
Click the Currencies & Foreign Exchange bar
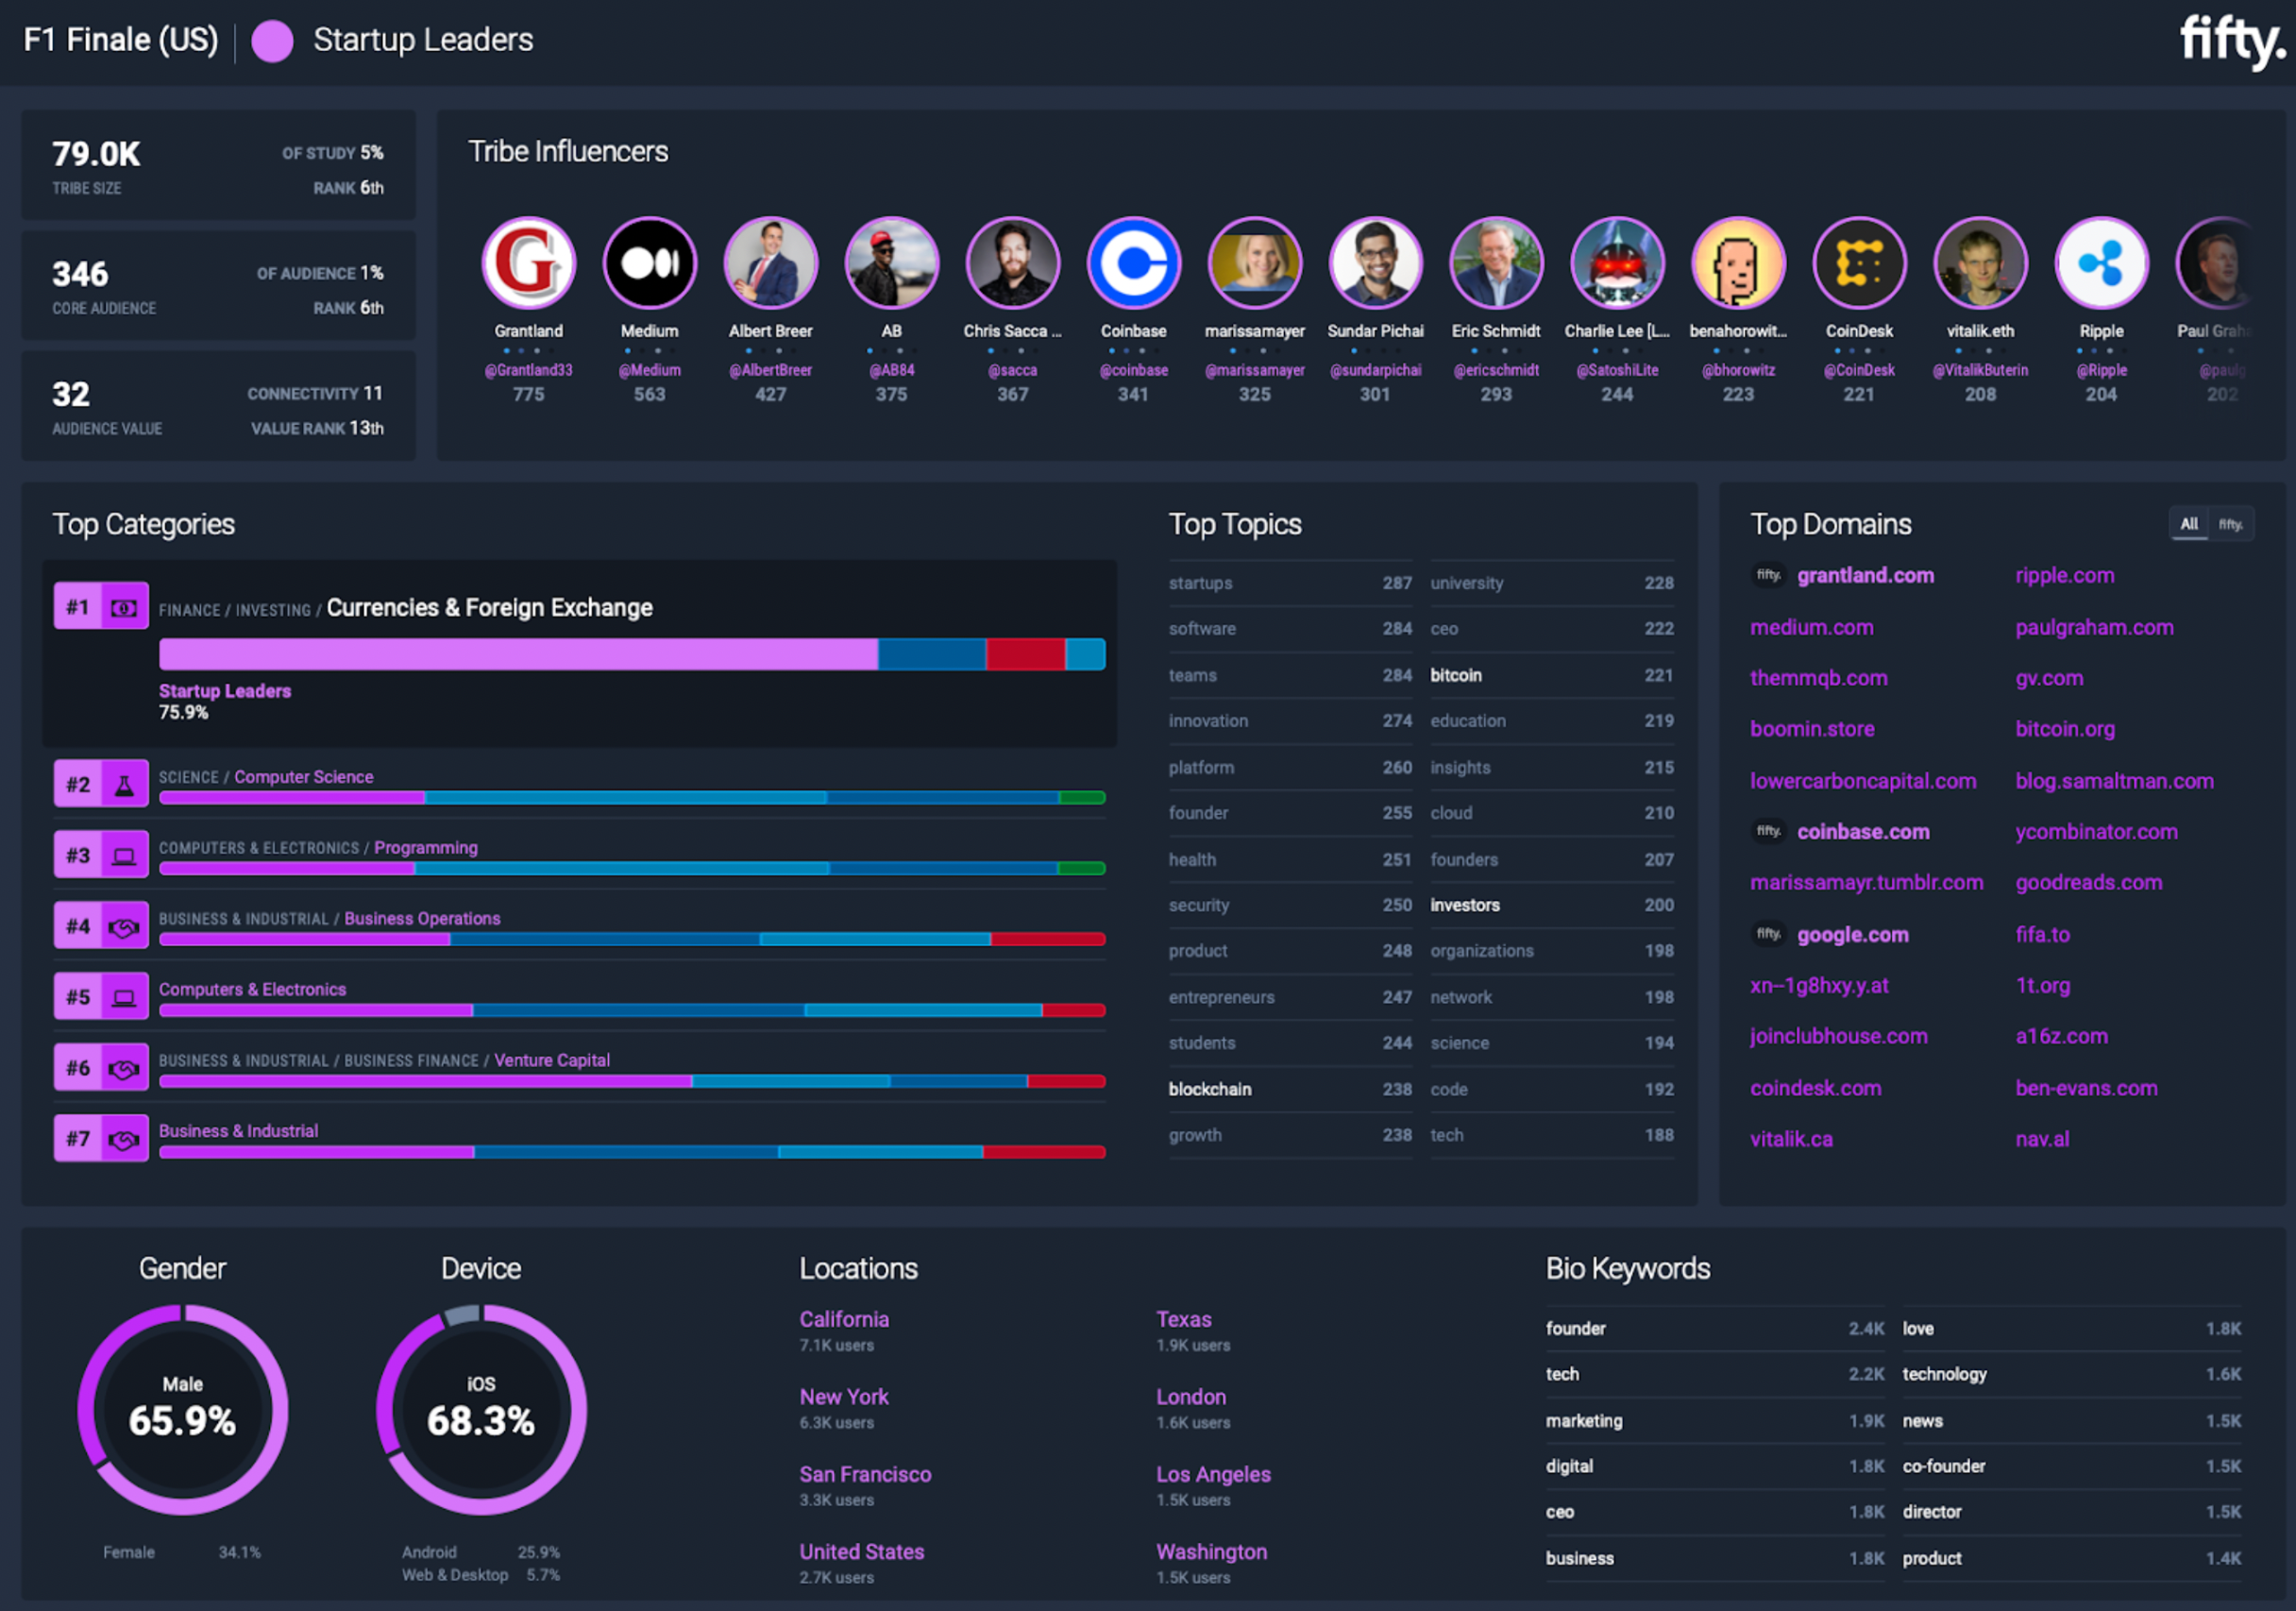pos(632,654)
